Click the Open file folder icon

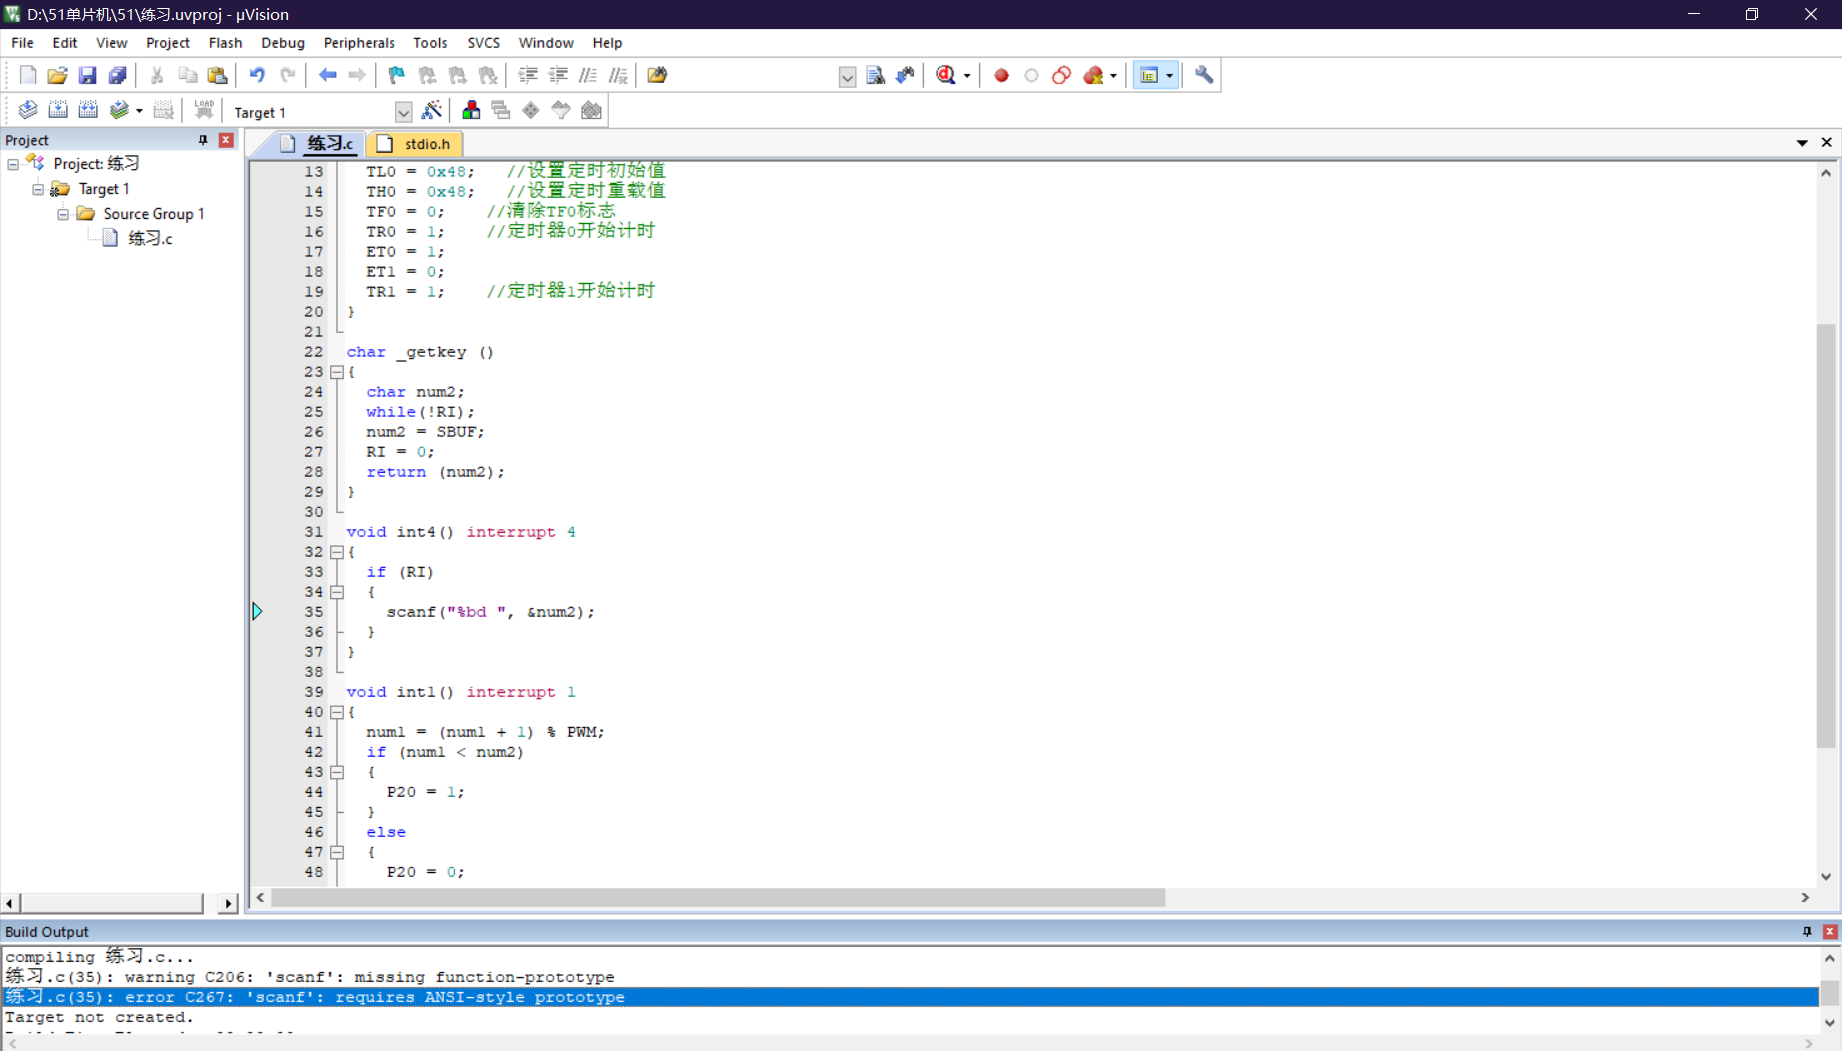tap(58, 75)
